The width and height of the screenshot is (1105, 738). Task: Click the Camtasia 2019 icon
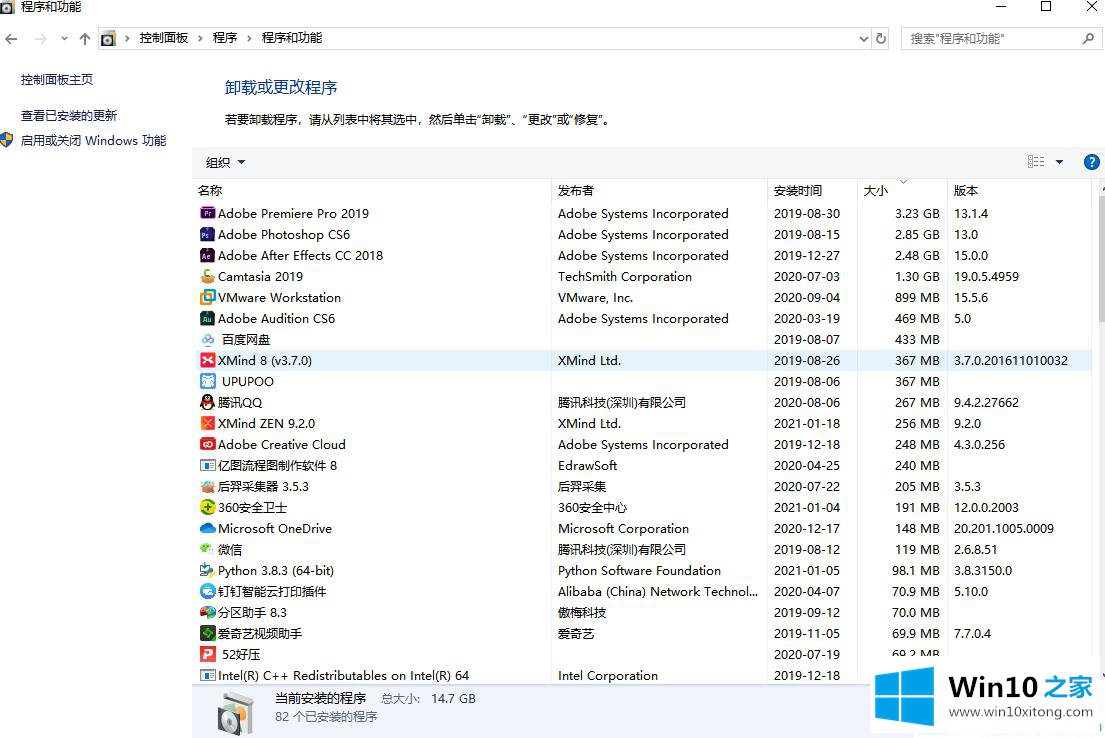tap(207, 276)
